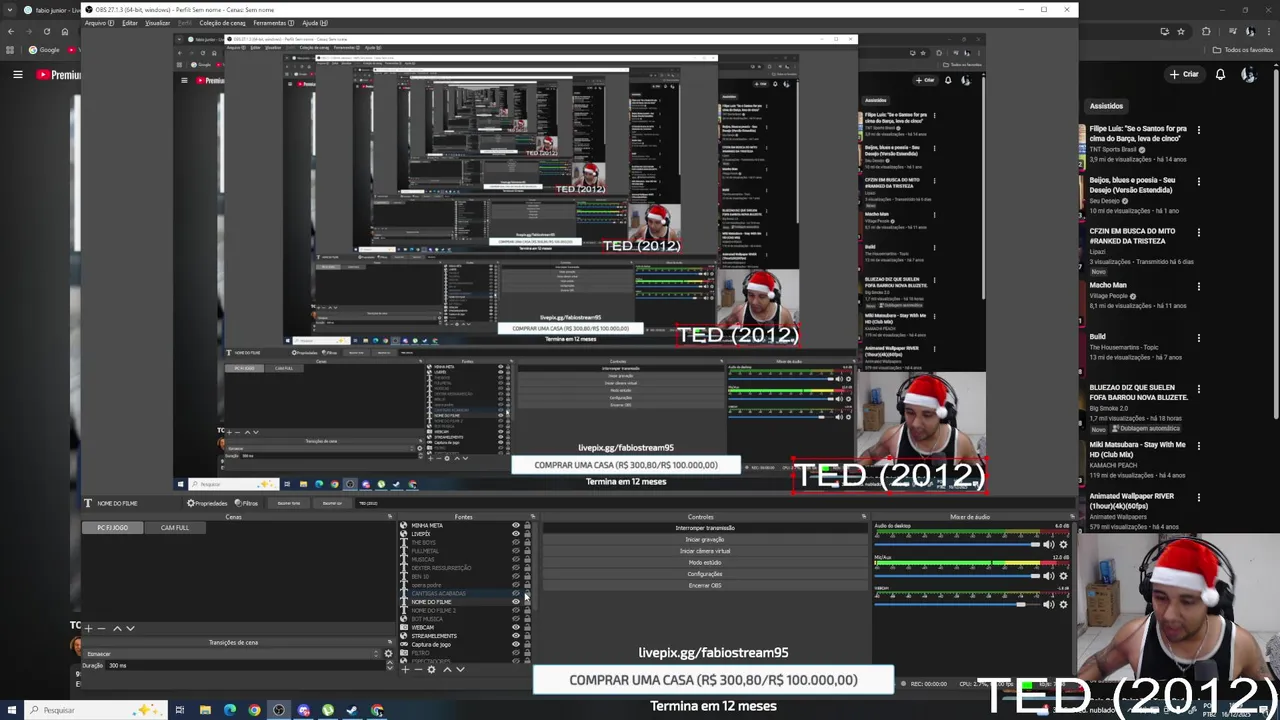Click Iniciar gravação button
Viewport: 1280px width, 720px height.
pyautogui.click(x=704, y=539)
